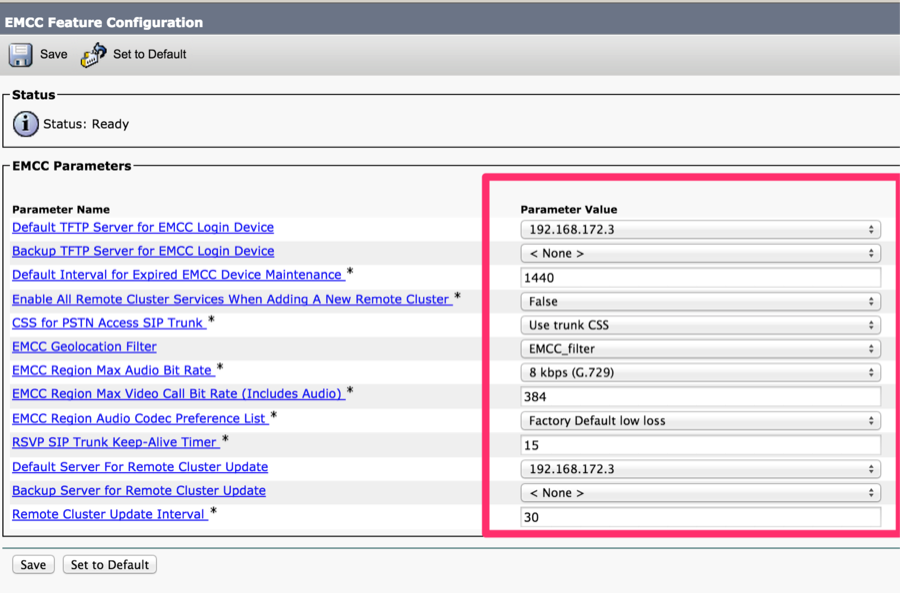Click the bottom Save button
900x594 pixels.
pos(33,565)
